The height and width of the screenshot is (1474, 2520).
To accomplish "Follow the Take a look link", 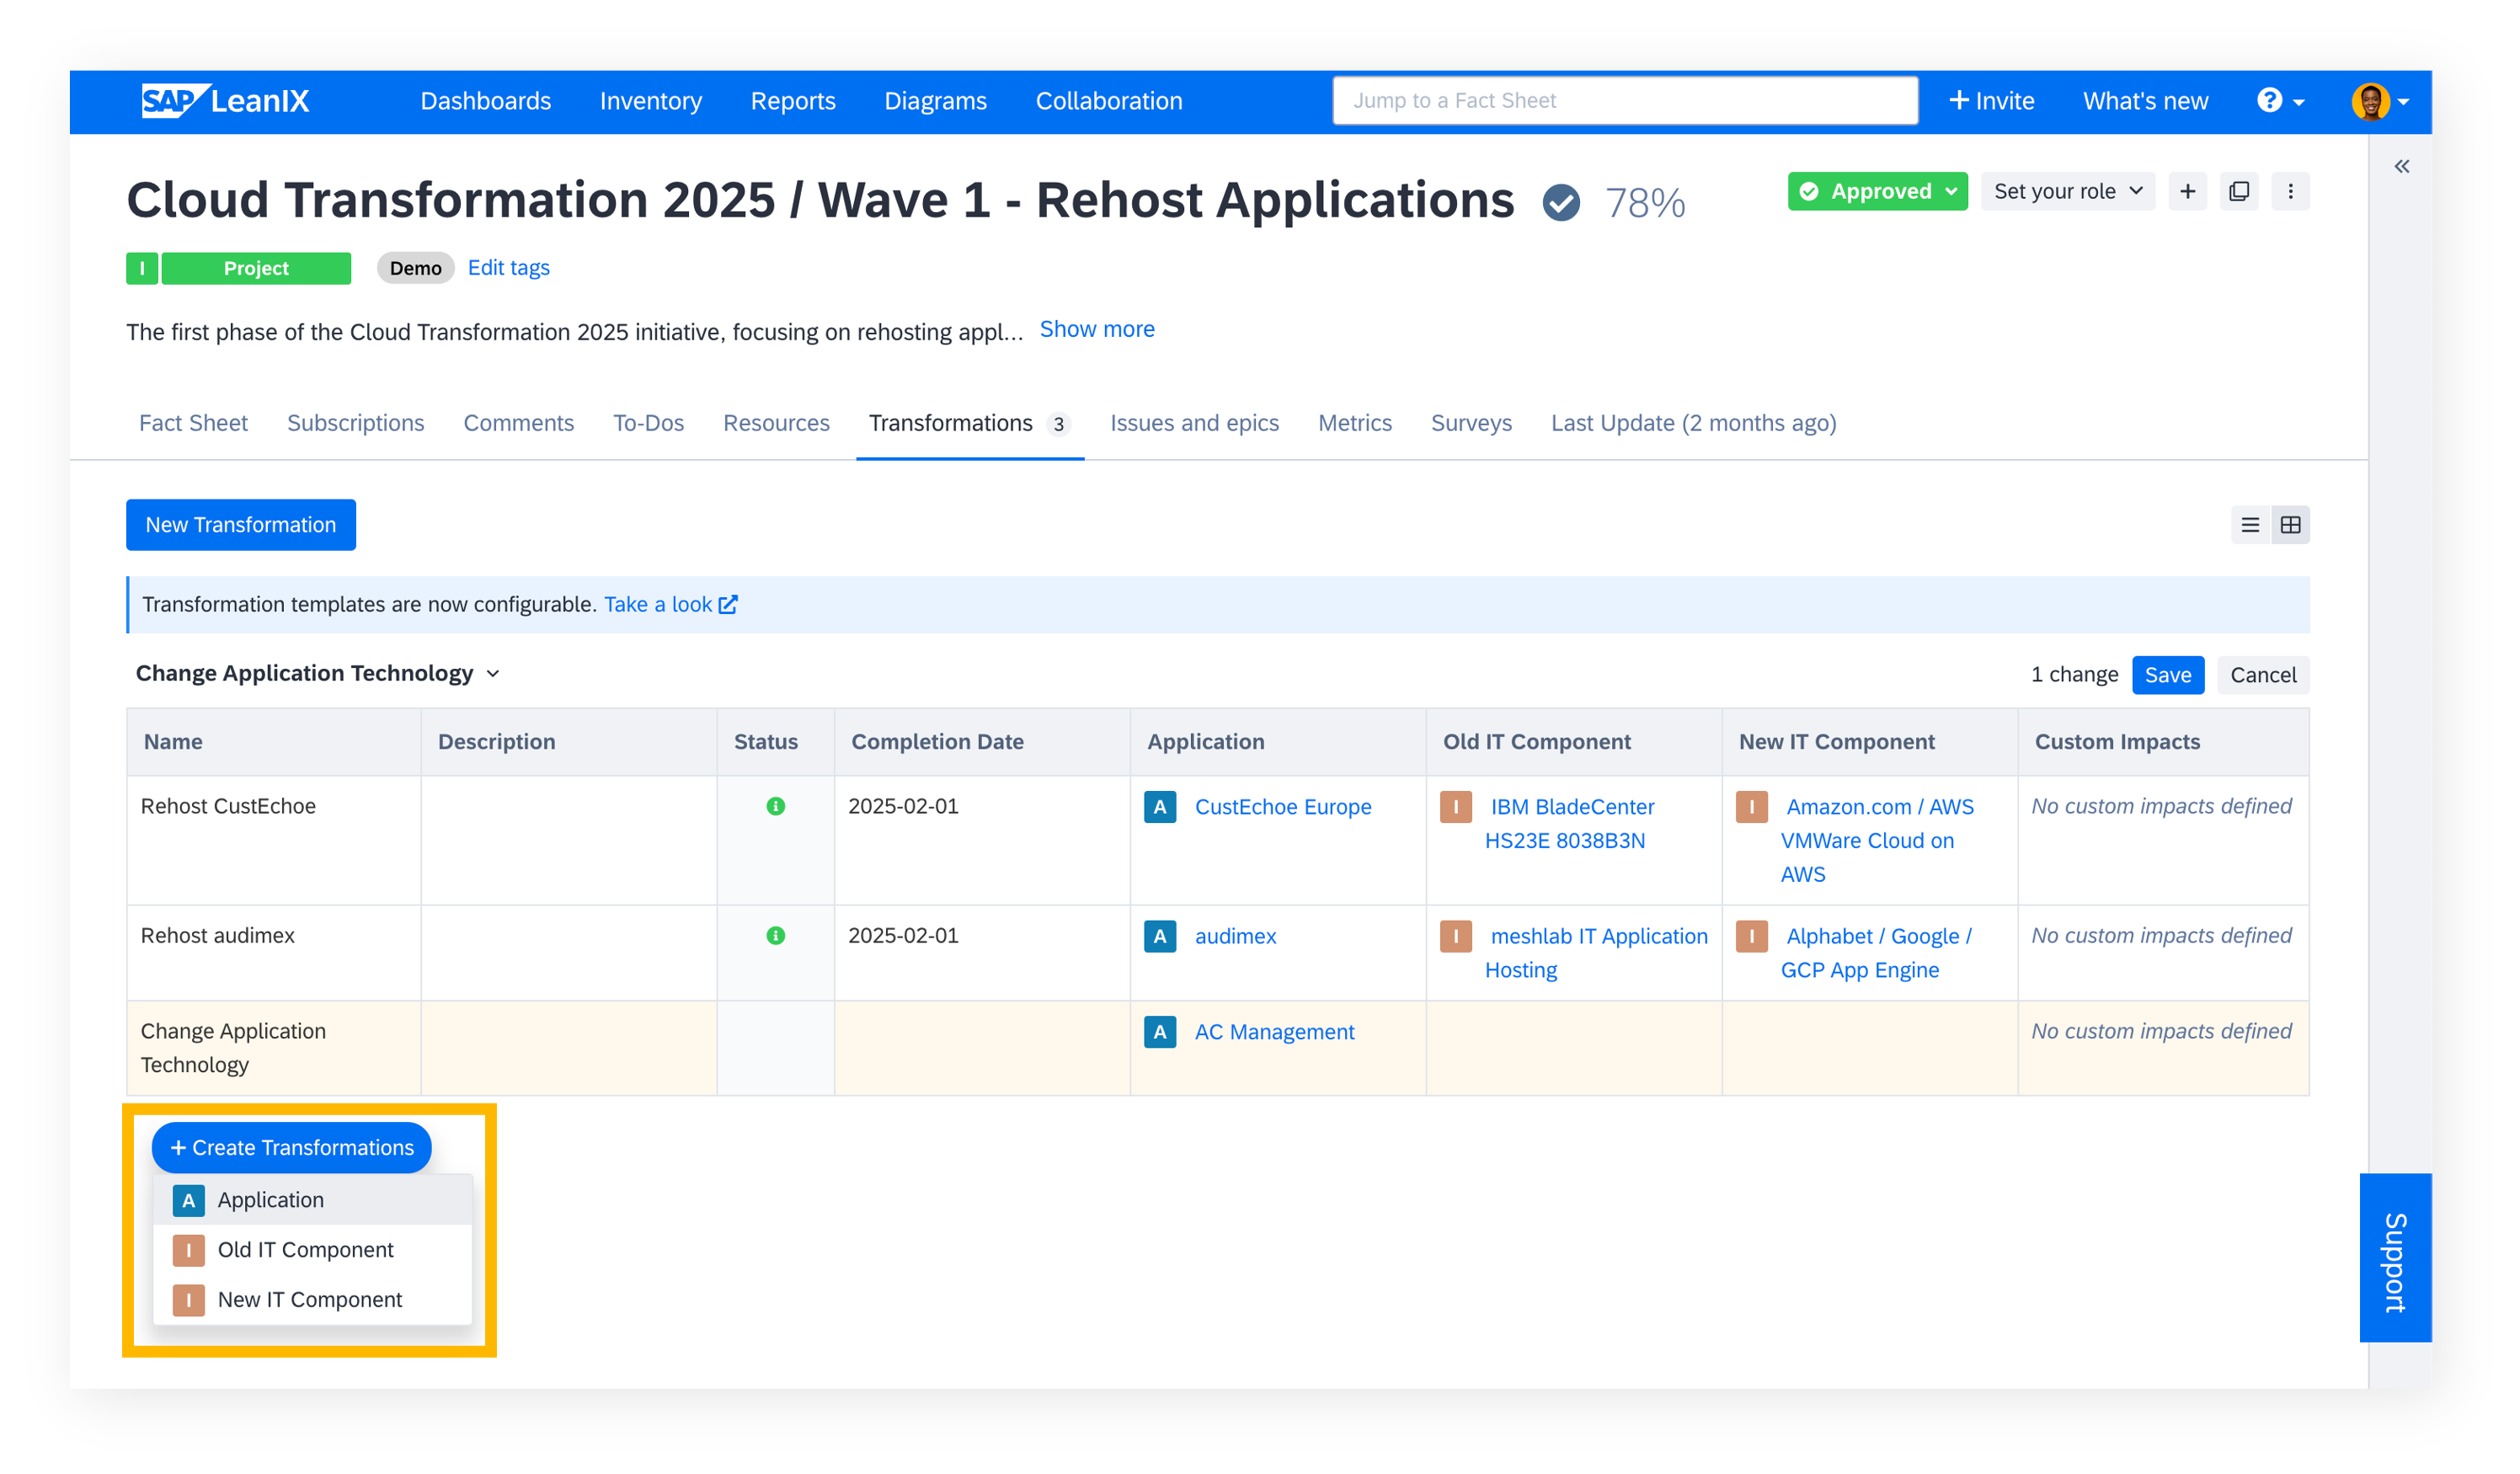I will (670, 604).
